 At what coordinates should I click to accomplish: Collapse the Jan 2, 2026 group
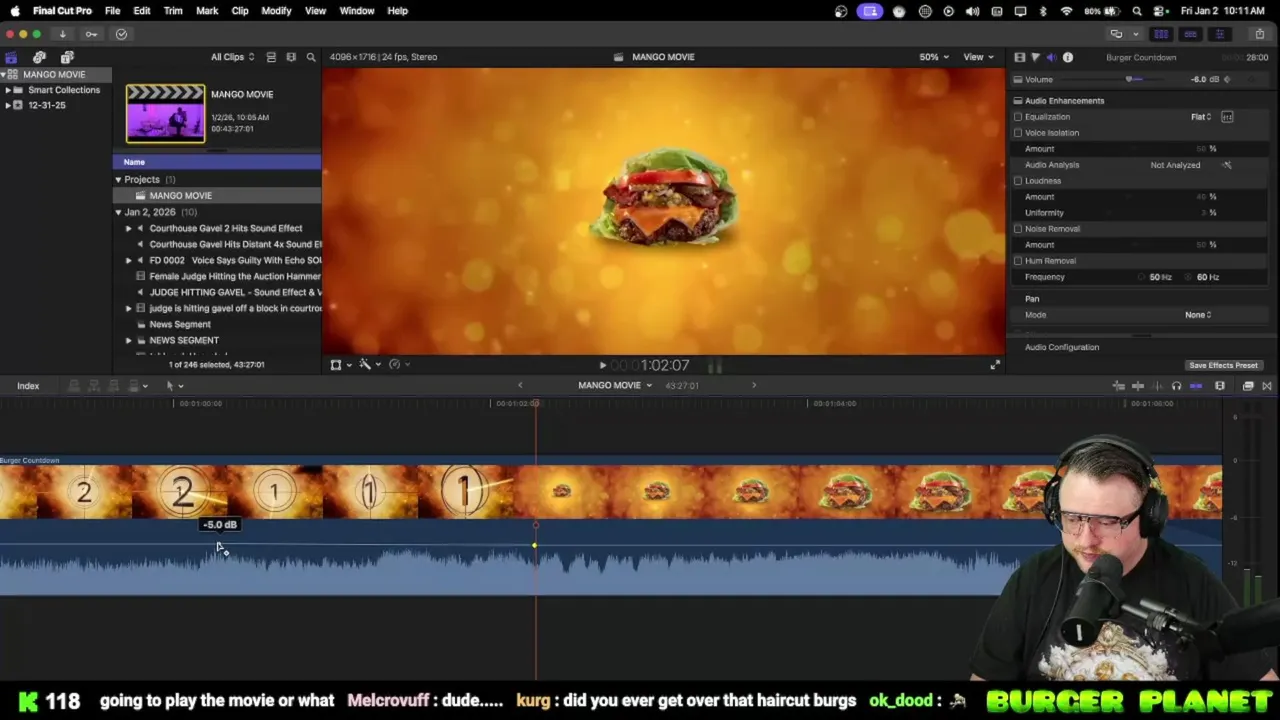[x=118, y=212]
